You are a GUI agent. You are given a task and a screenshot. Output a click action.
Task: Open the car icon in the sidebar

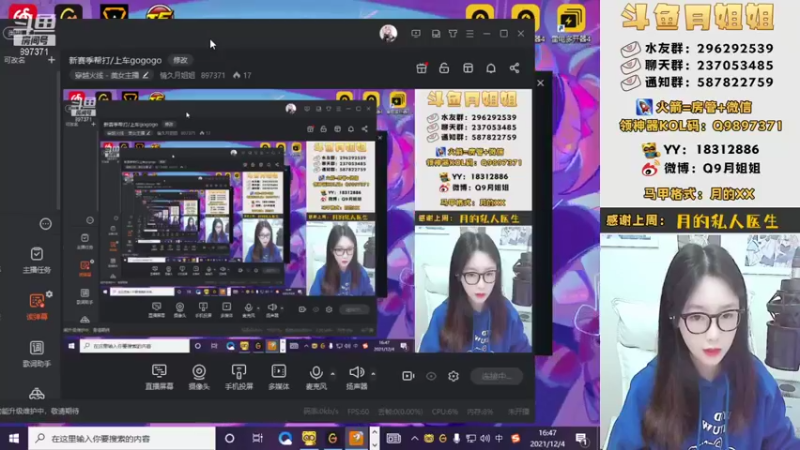[x=37, y=393]
